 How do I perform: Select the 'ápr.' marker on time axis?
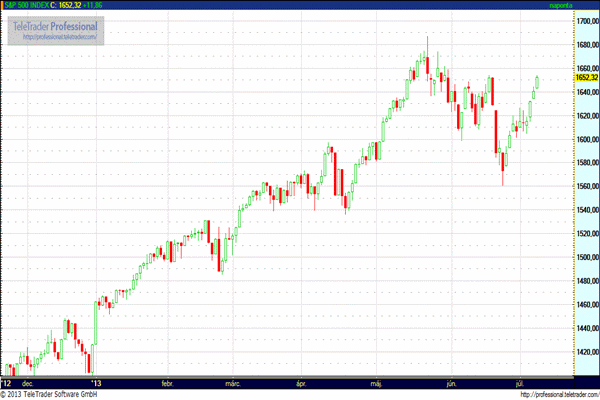[x=300, y=383]
